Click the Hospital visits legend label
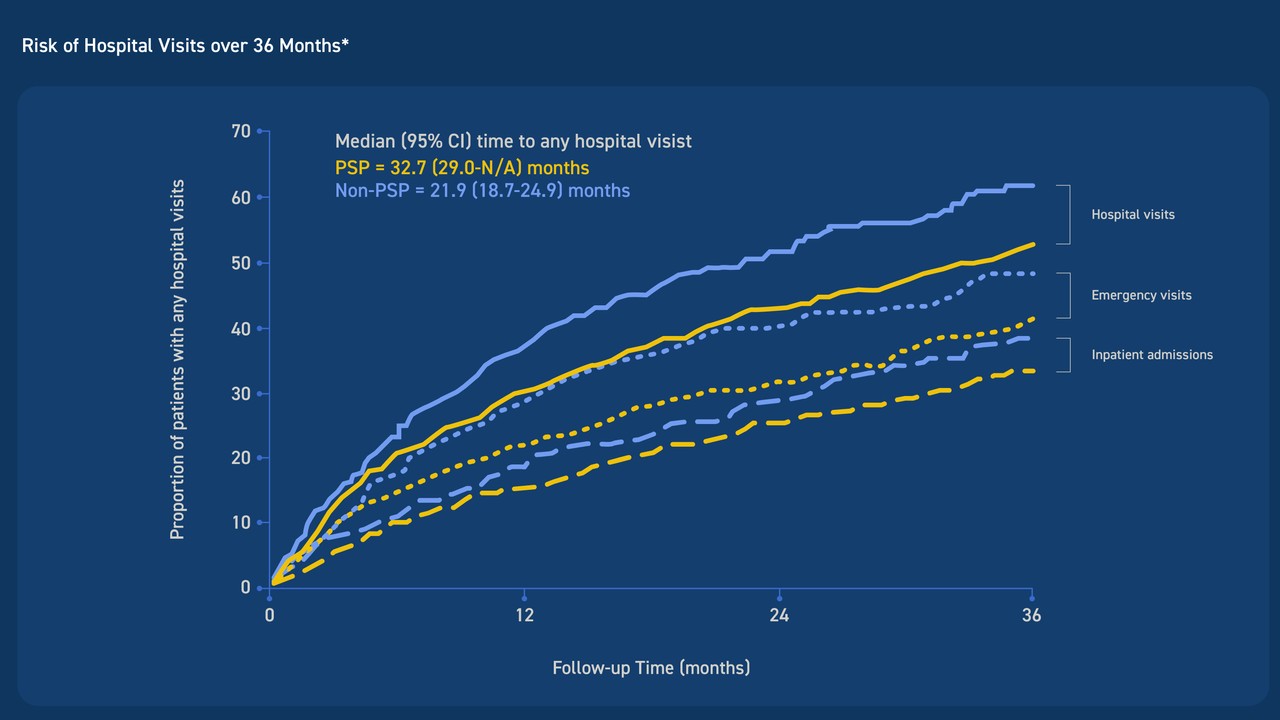Image resolution: width=1280 pixels, height=720 pixels. (x=1133, y=214)
